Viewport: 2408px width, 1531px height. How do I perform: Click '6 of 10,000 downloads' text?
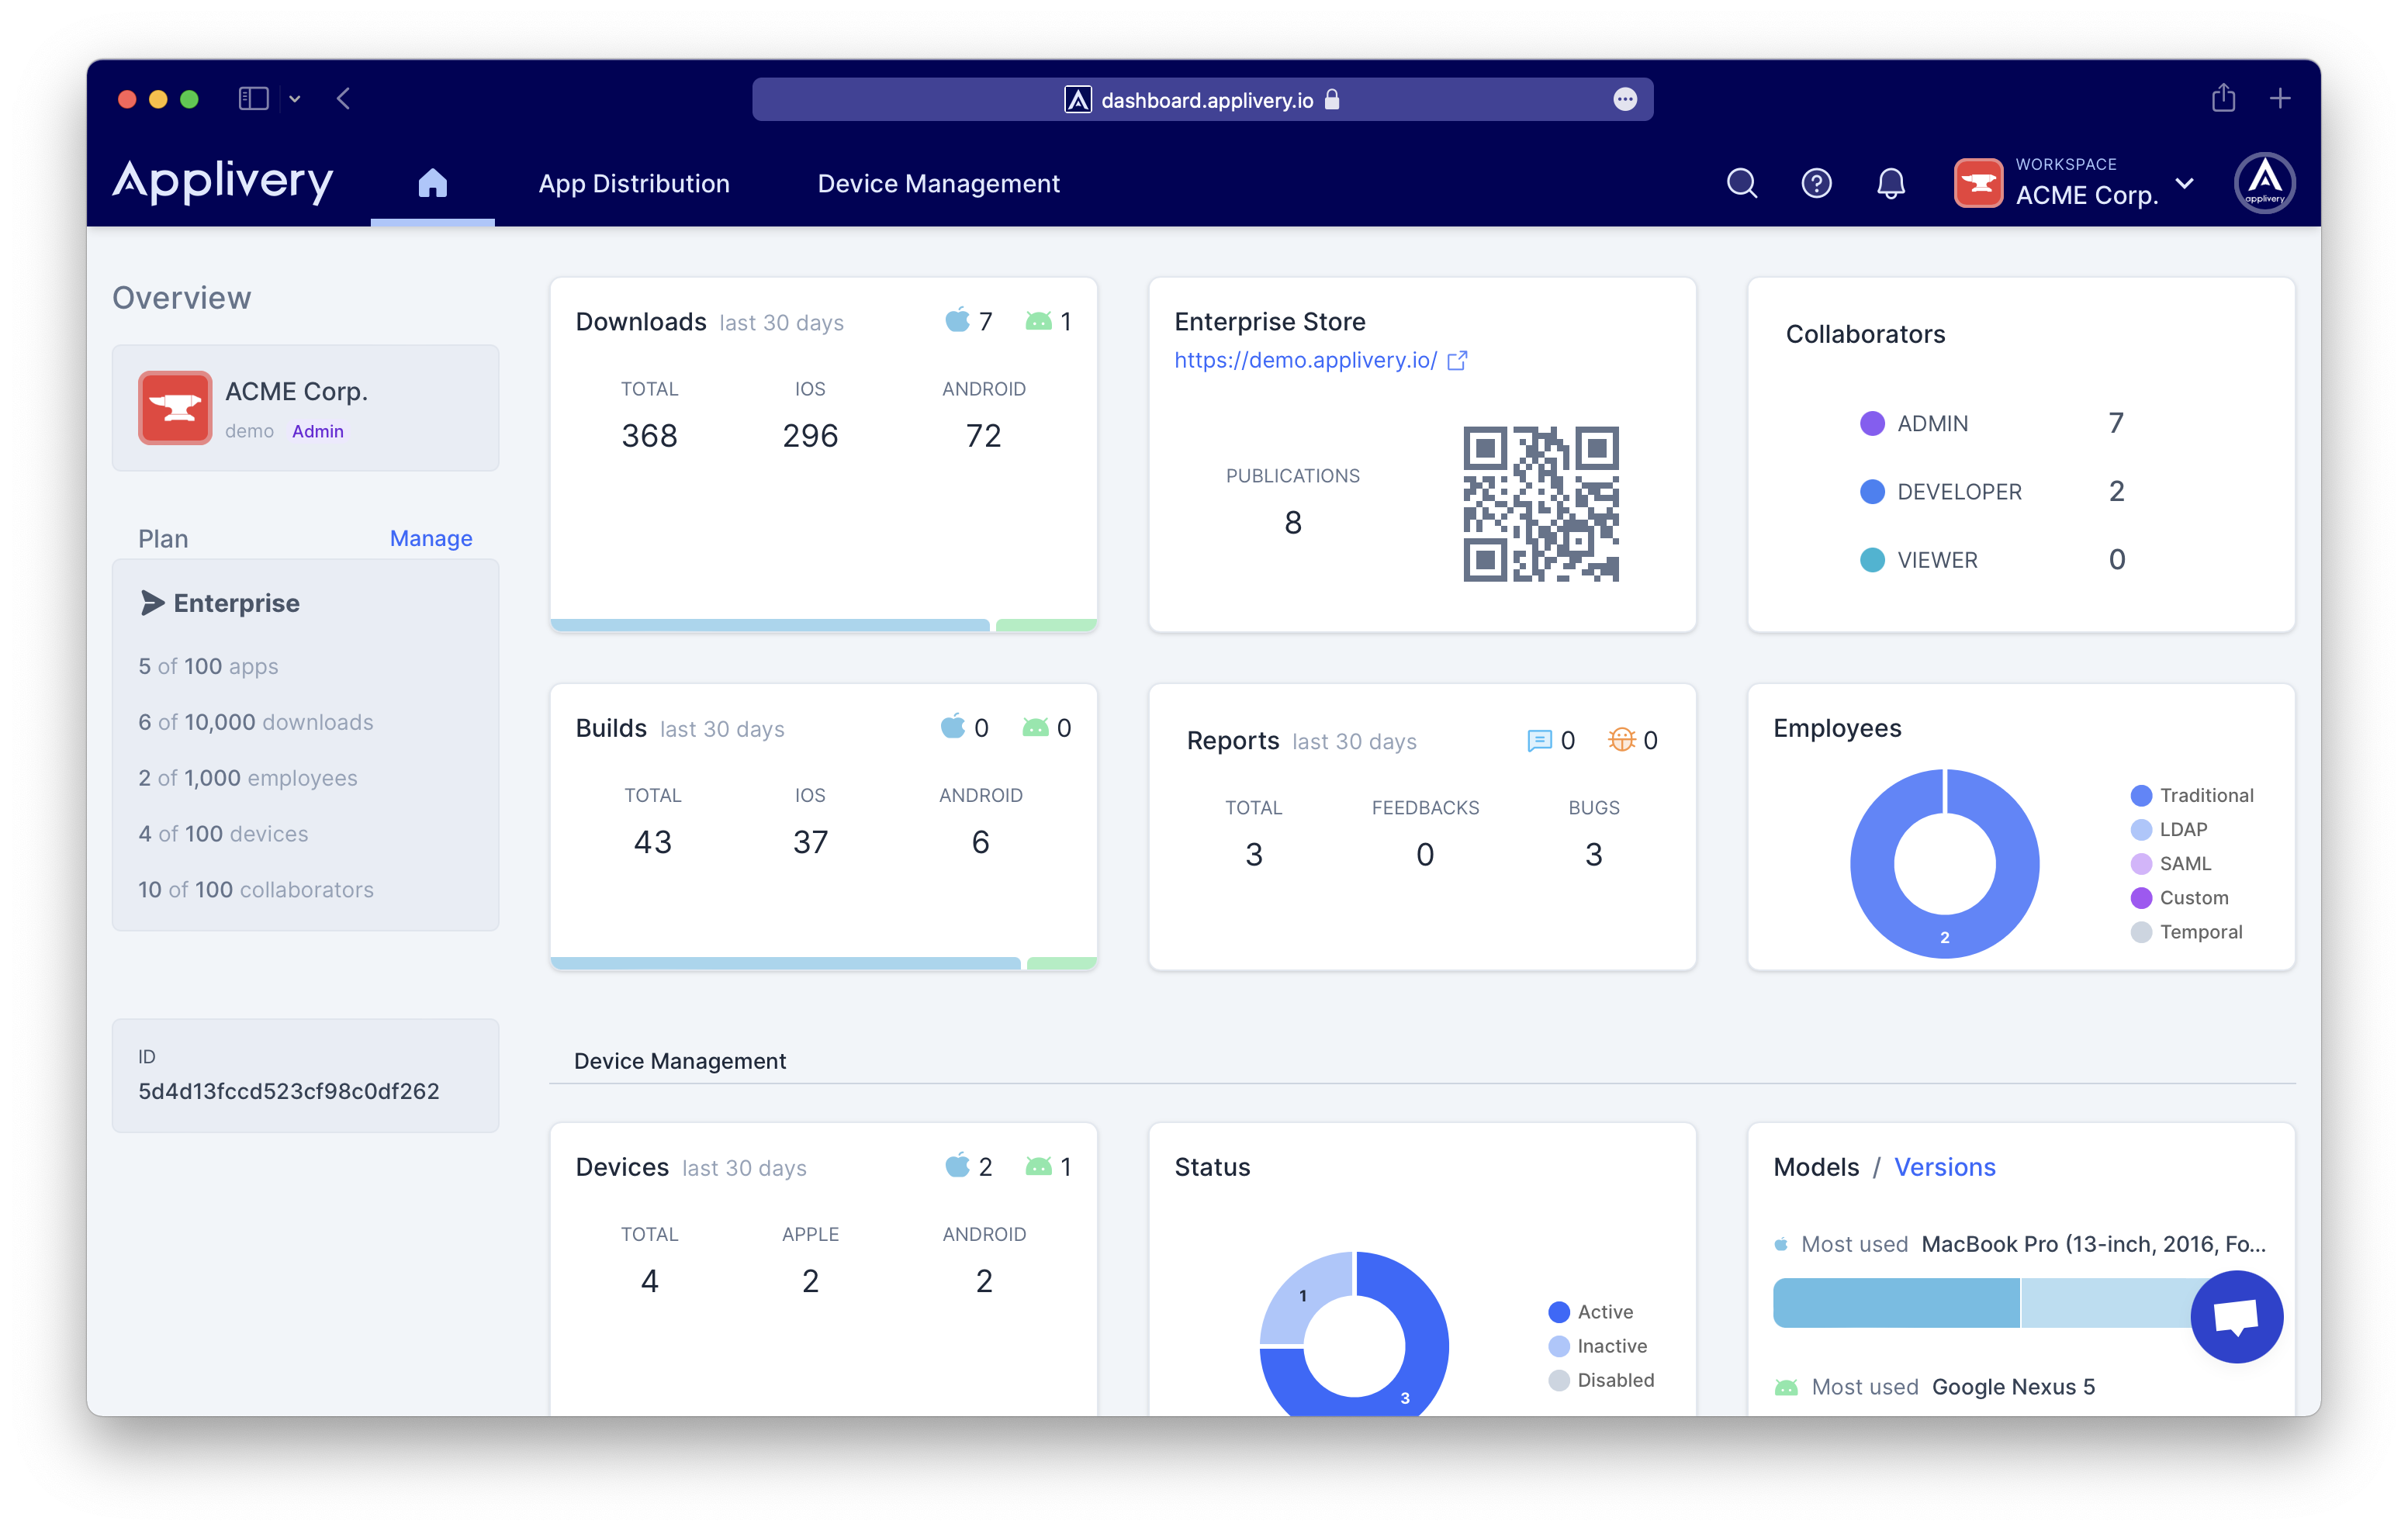(255, 722)
